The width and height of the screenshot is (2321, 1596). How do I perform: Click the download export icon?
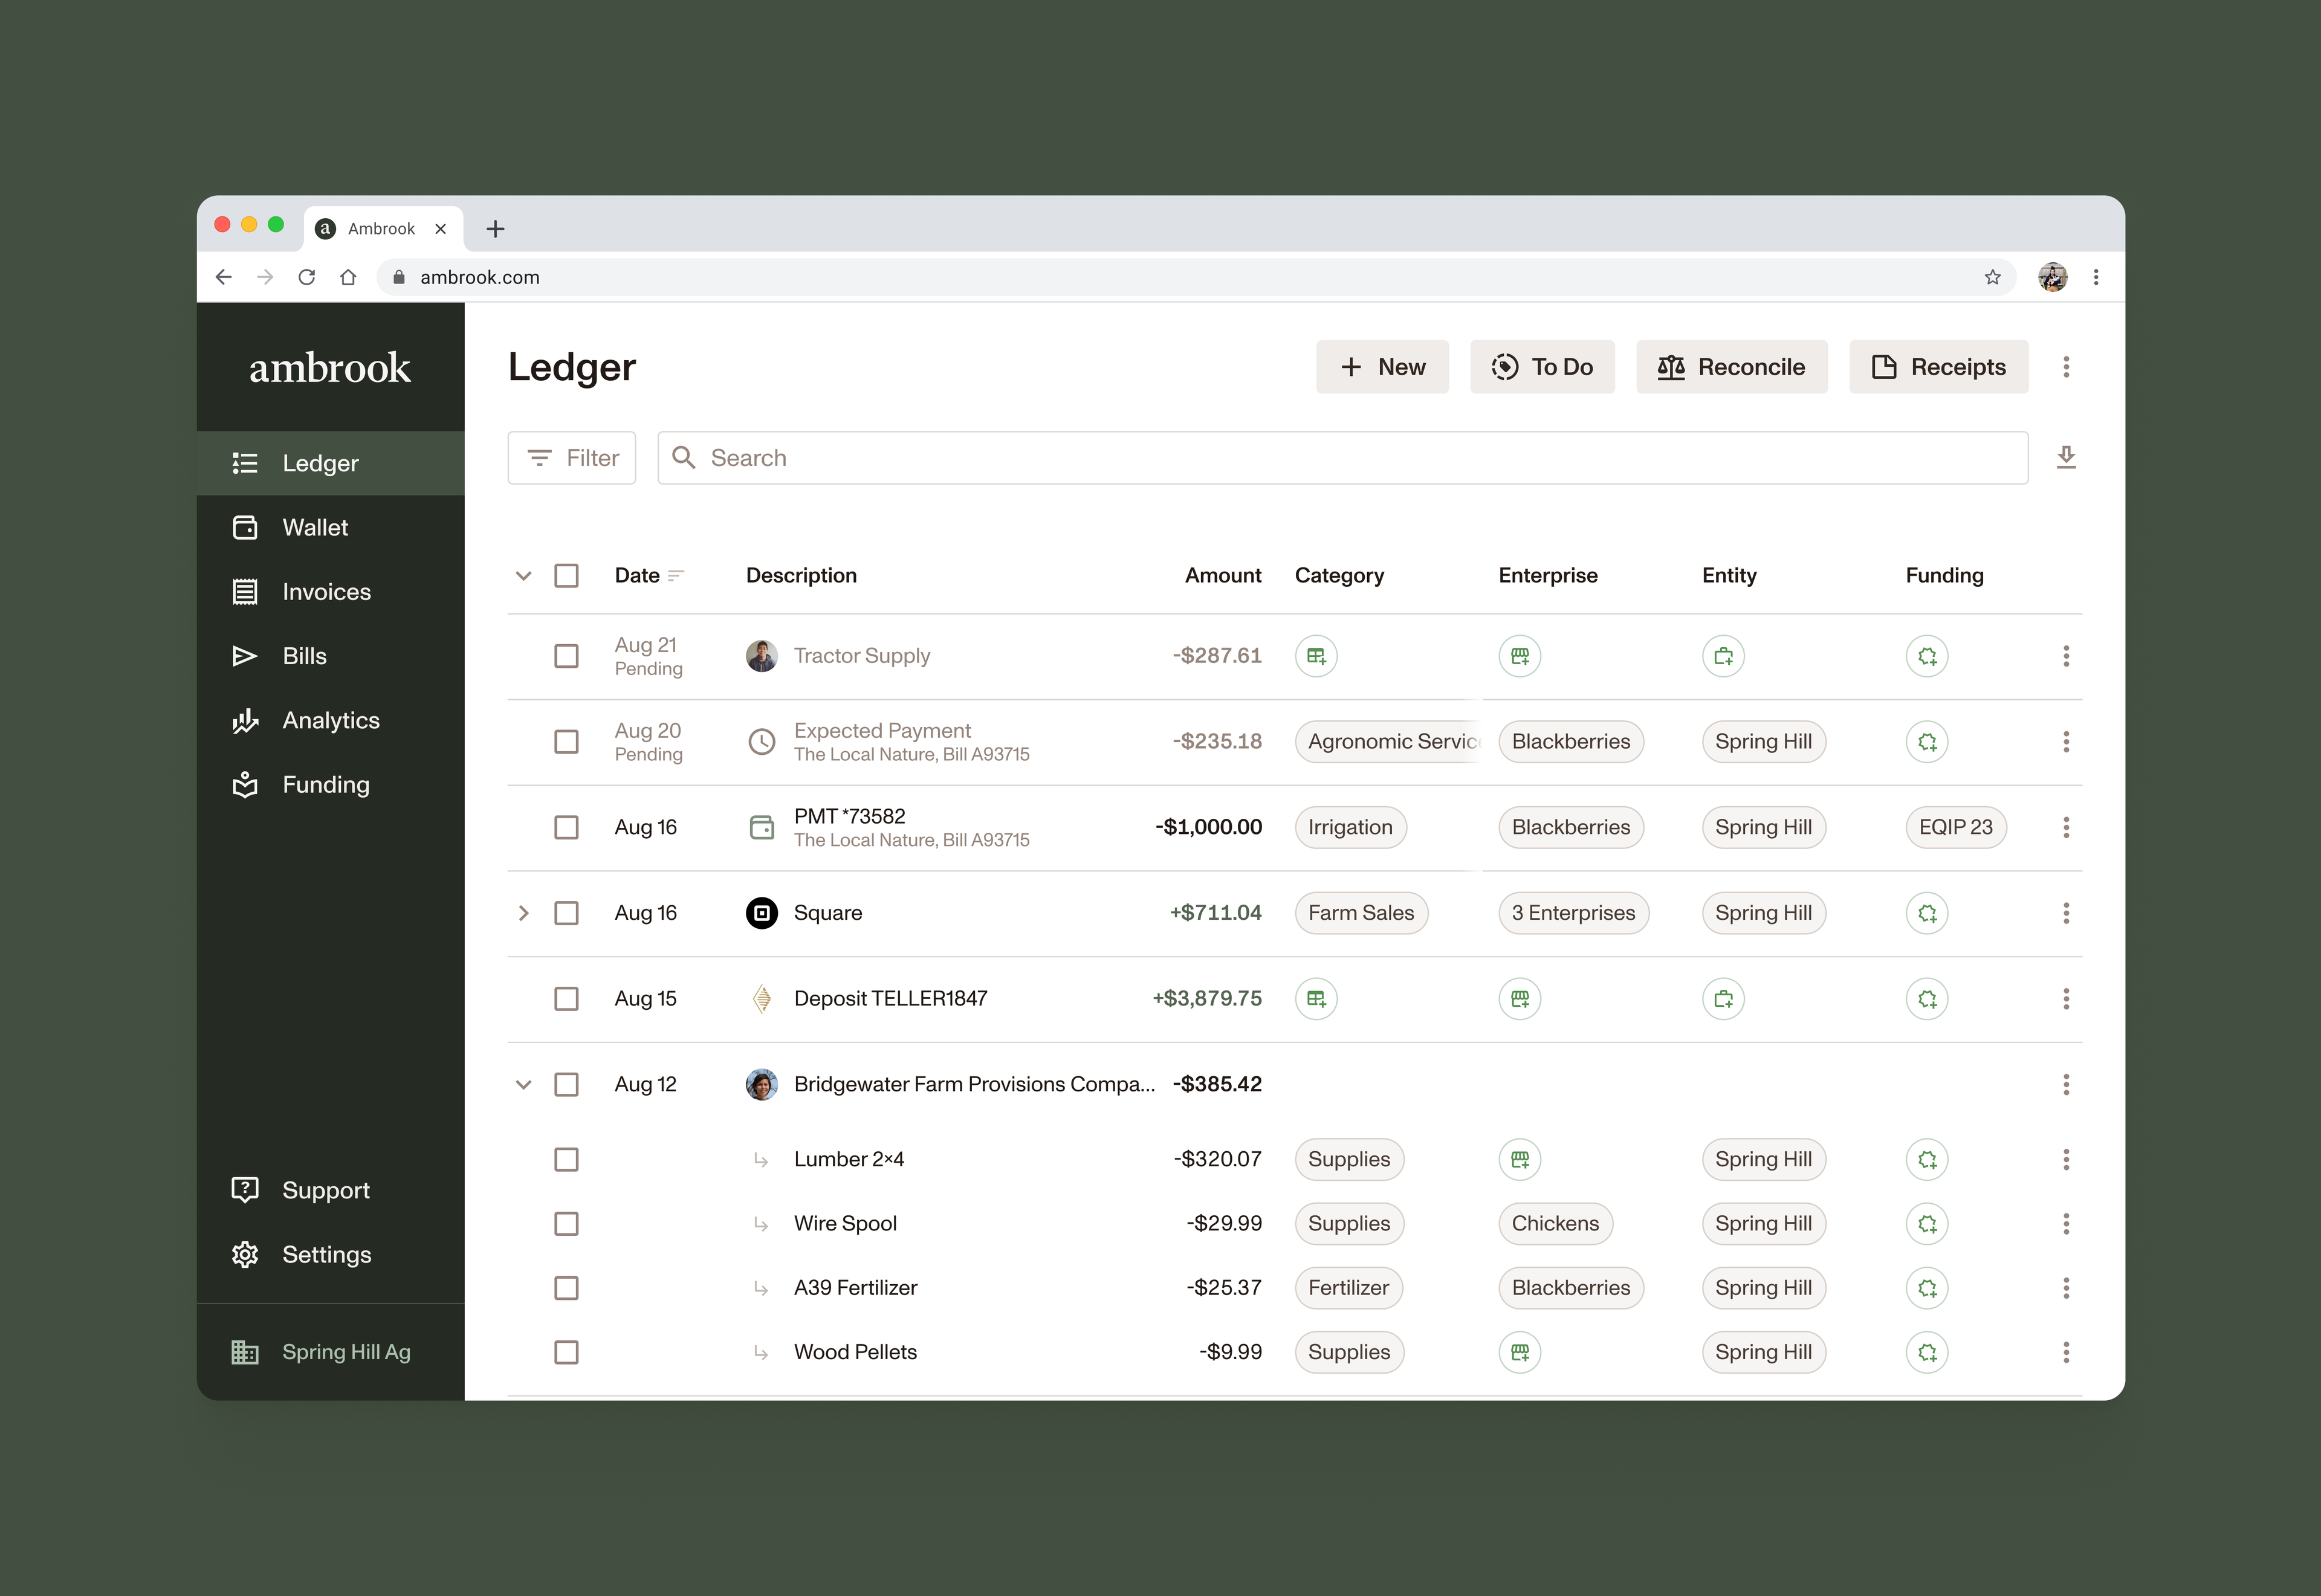tap(2066, 458)
